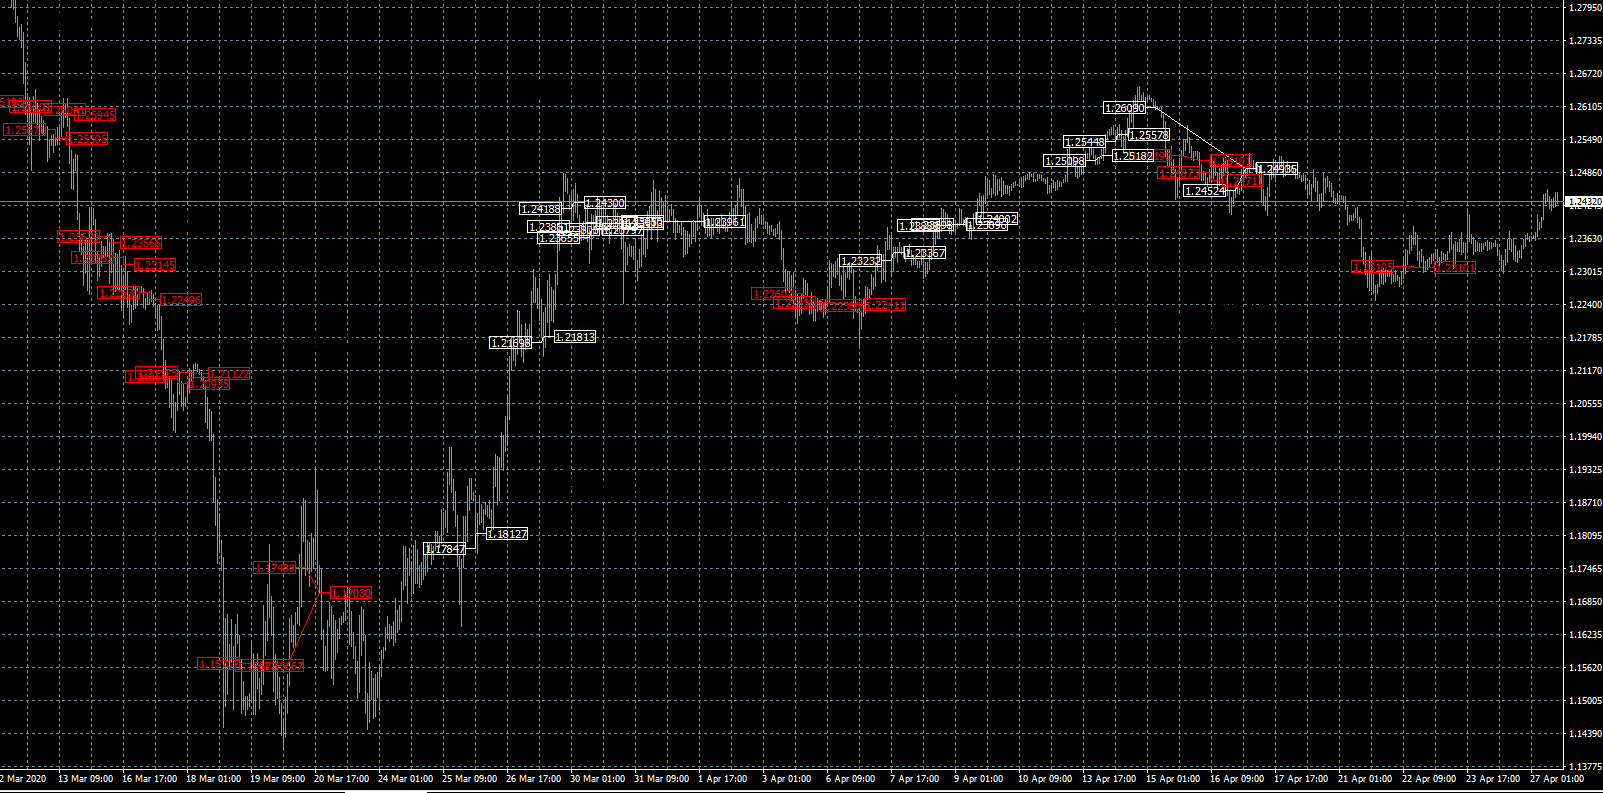The width and height of the screenshot is (1603, 793).
Task: Click 1.19325 on the price scale
Action: click(x=1585, y=470)
